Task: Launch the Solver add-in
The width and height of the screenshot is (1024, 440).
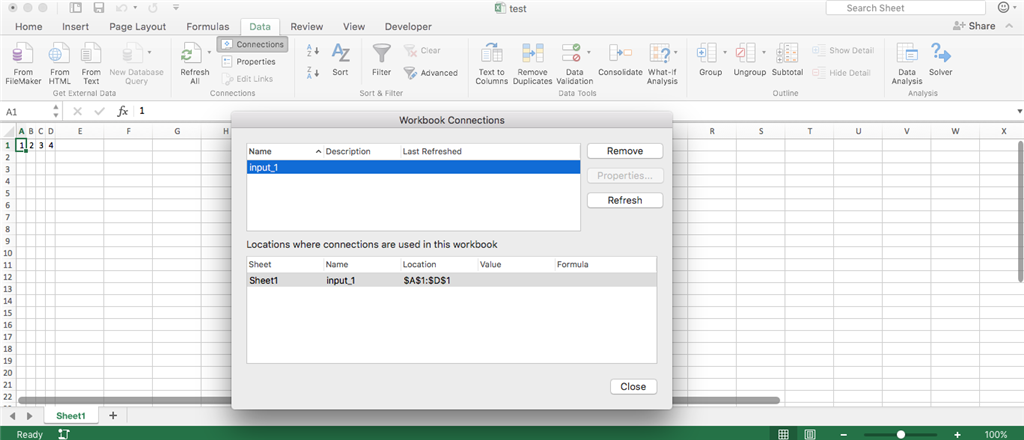Action: (x=940, y=60)
